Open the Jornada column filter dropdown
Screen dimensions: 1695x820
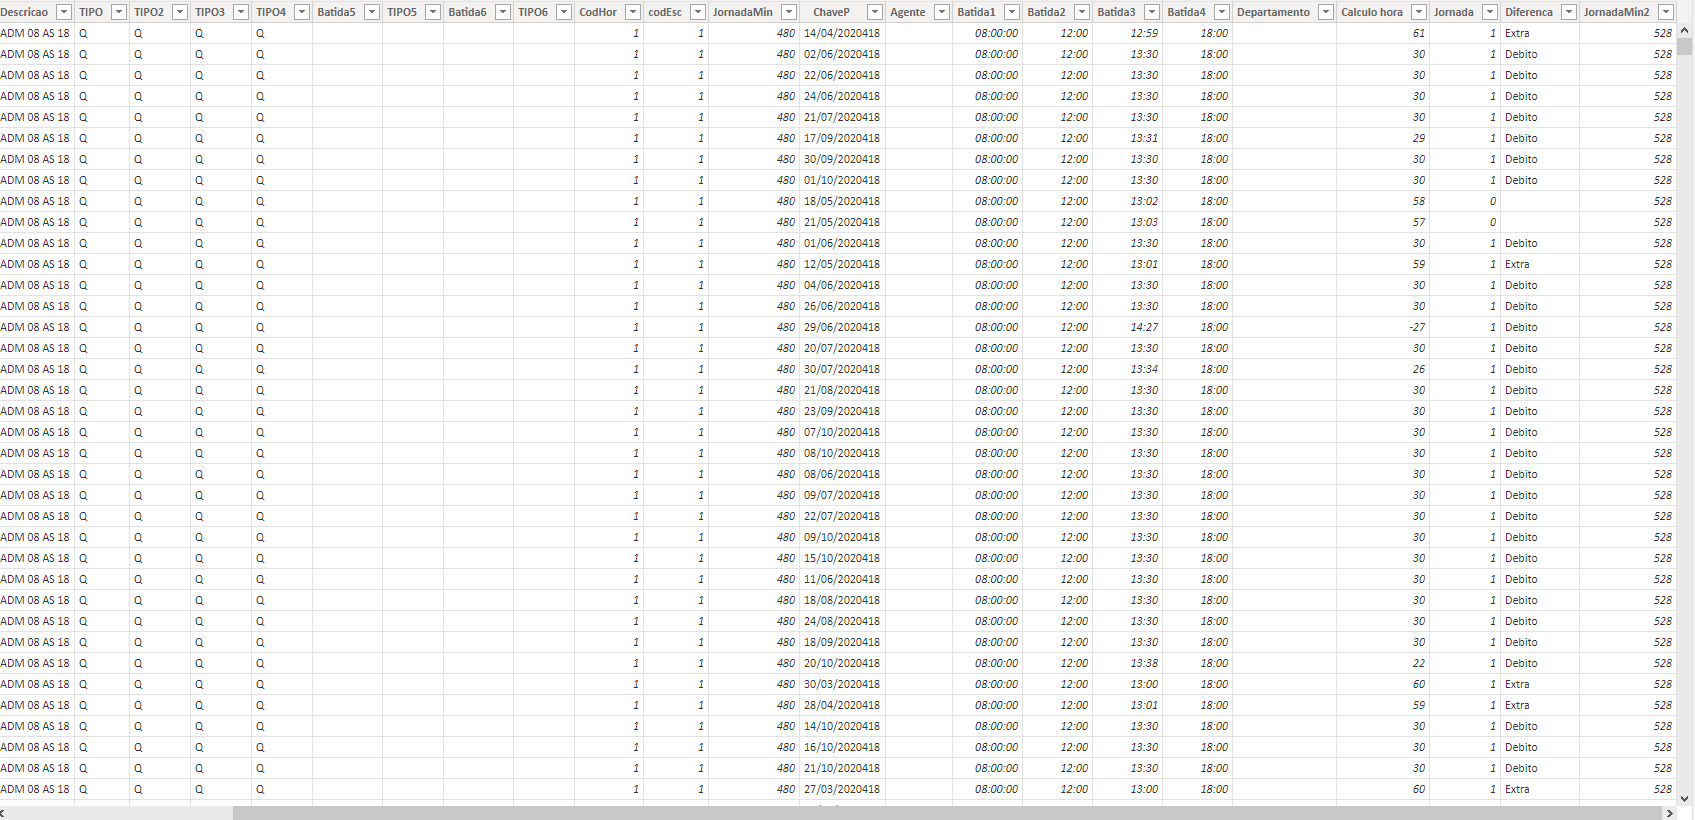point(1490,12)
